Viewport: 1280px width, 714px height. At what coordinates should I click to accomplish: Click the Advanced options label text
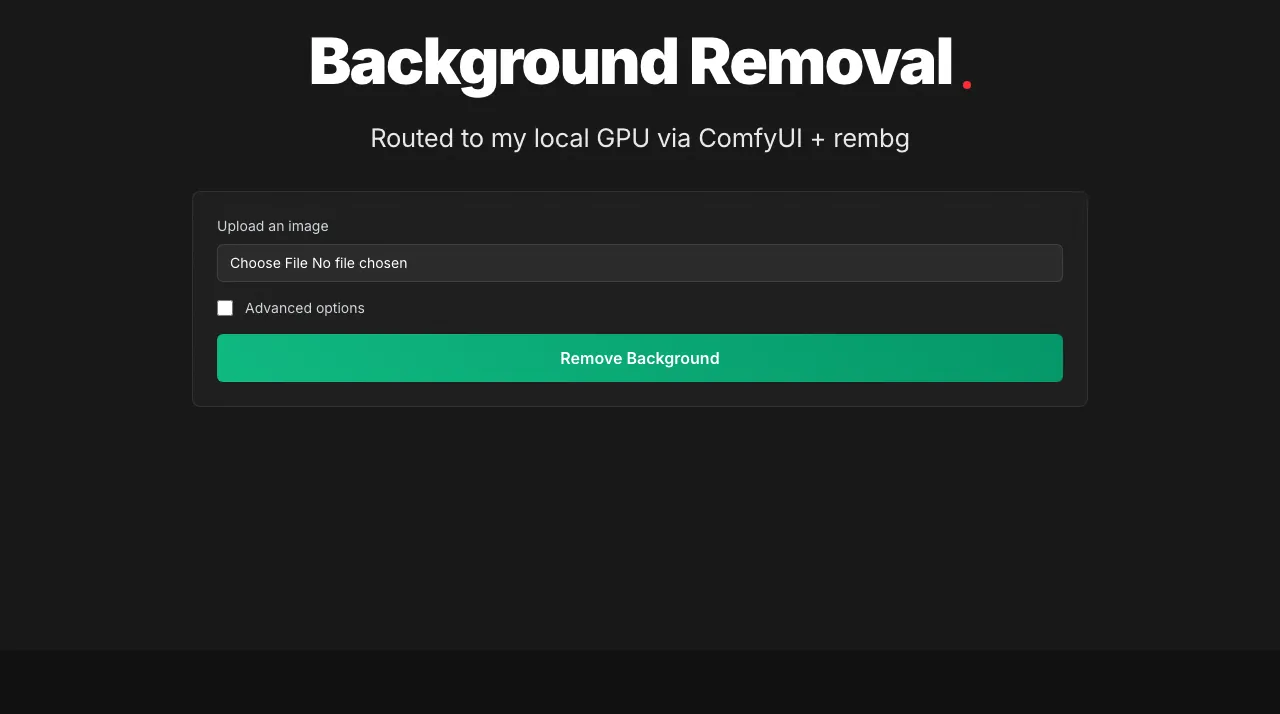coord(305,308)
